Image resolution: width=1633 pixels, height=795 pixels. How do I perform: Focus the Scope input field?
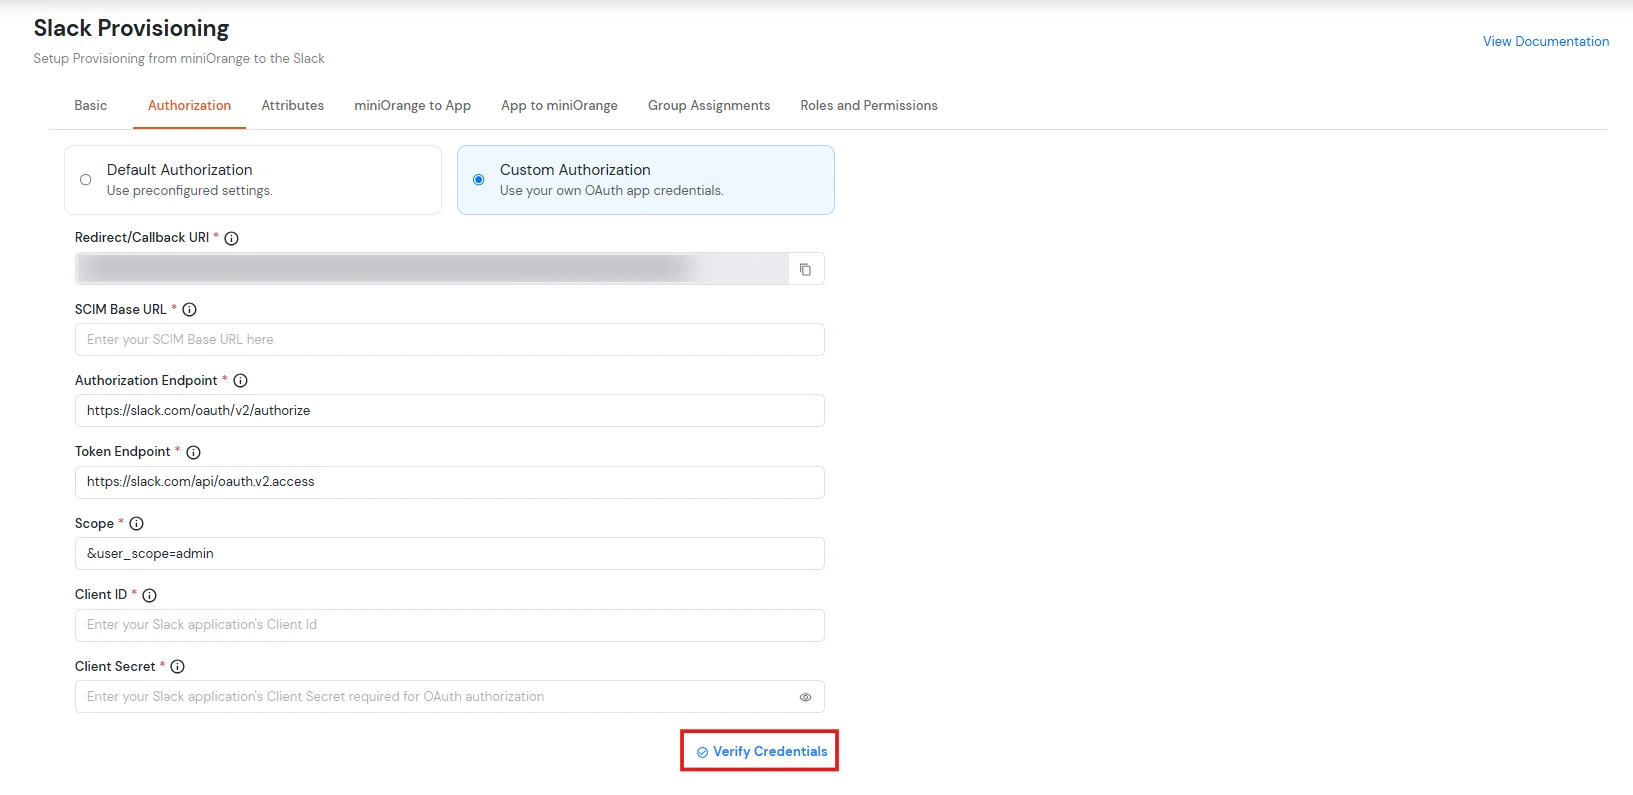(449, 553)
